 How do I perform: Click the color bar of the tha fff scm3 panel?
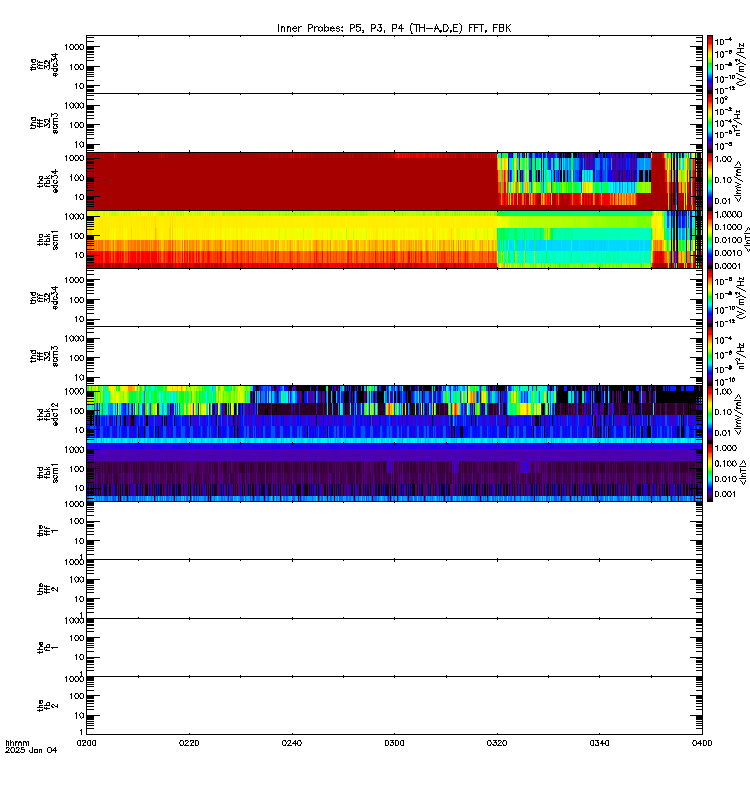(x=710, y=123)
